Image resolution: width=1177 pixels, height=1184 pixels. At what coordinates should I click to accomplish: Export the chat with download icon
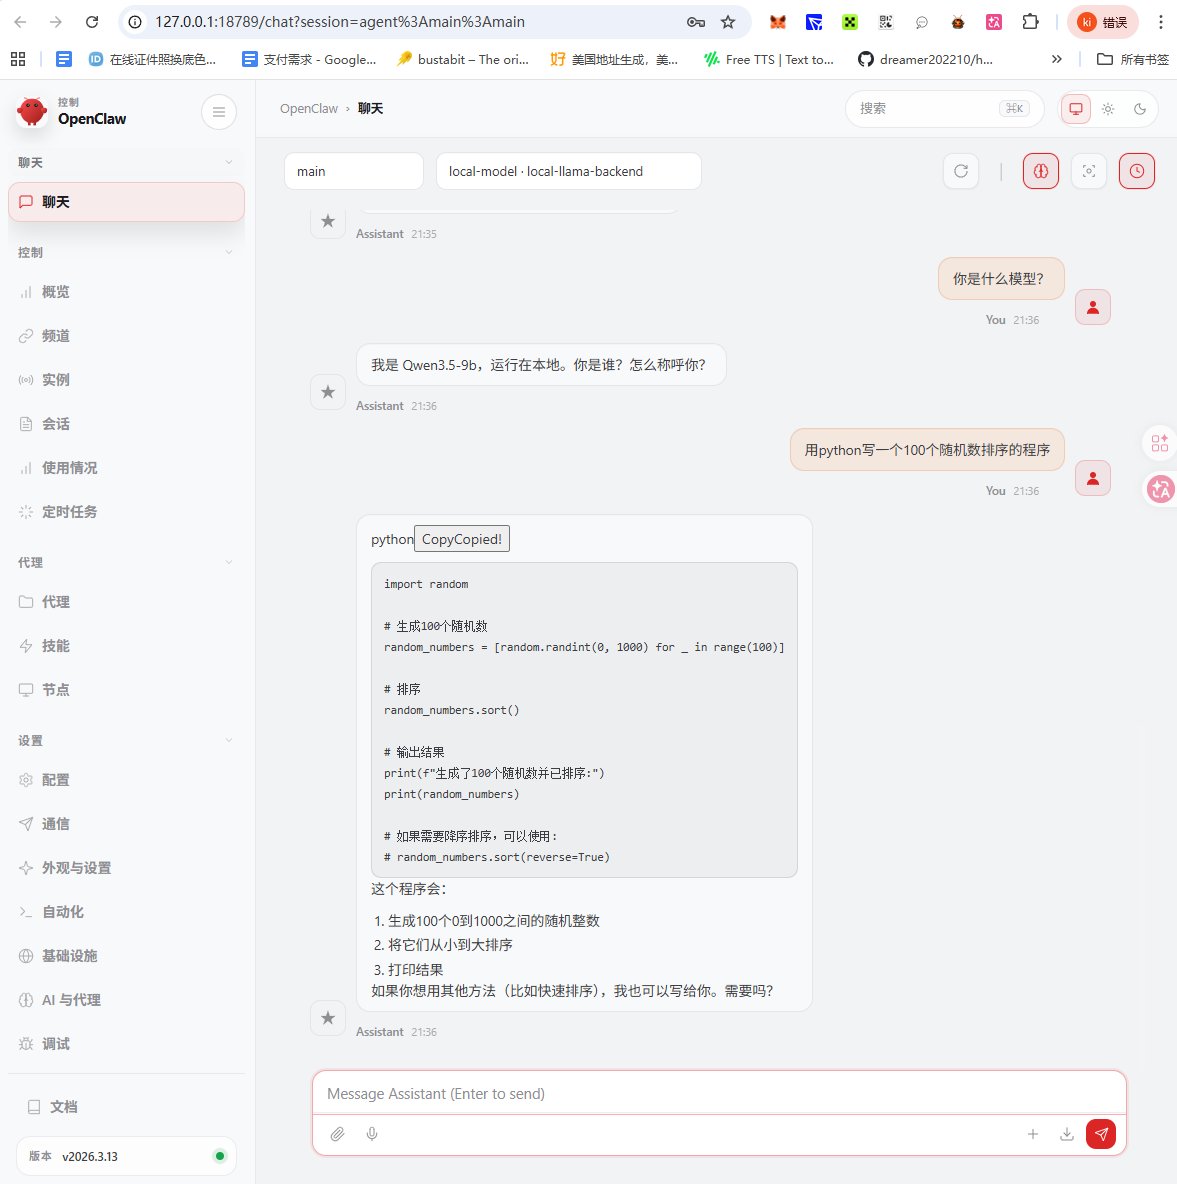[1067, 1133]
